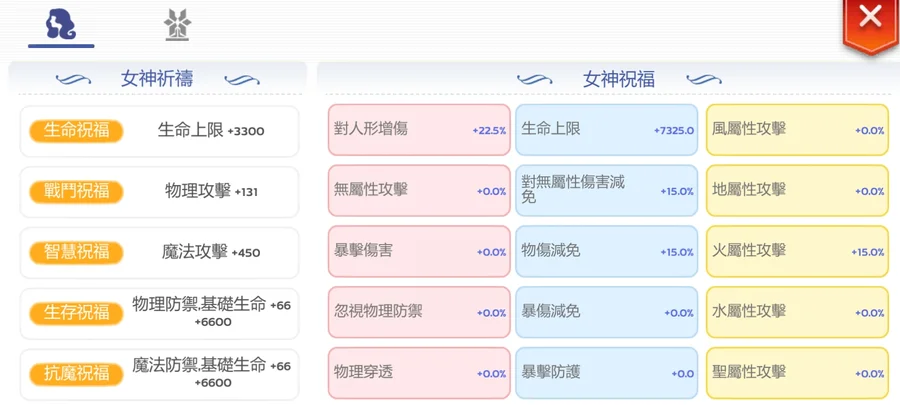Tap the 智慧祝福 orange label
Screen dimensions: 900x405
coord(76,252)
